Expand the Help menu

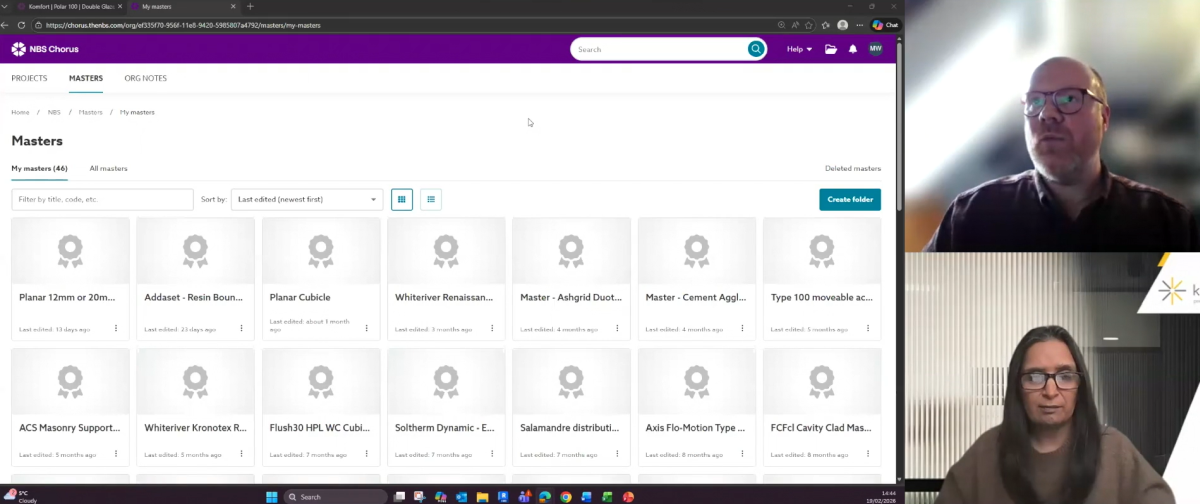[799, 49]
